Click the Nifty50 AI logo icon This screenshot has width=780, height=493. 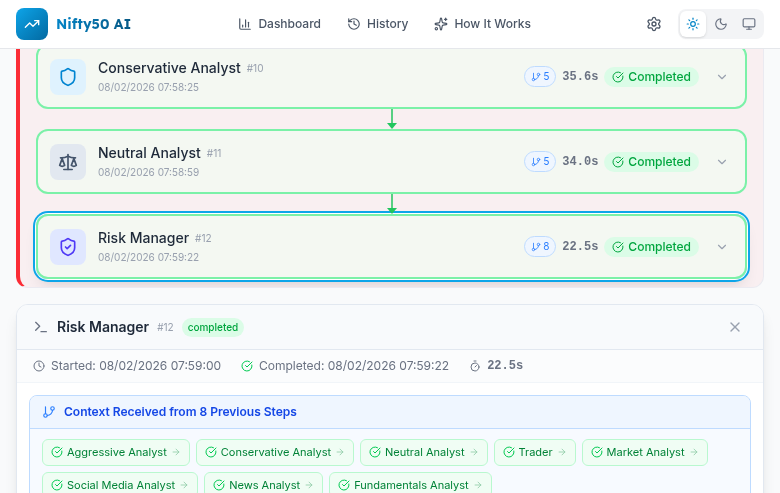coord(32,24)
